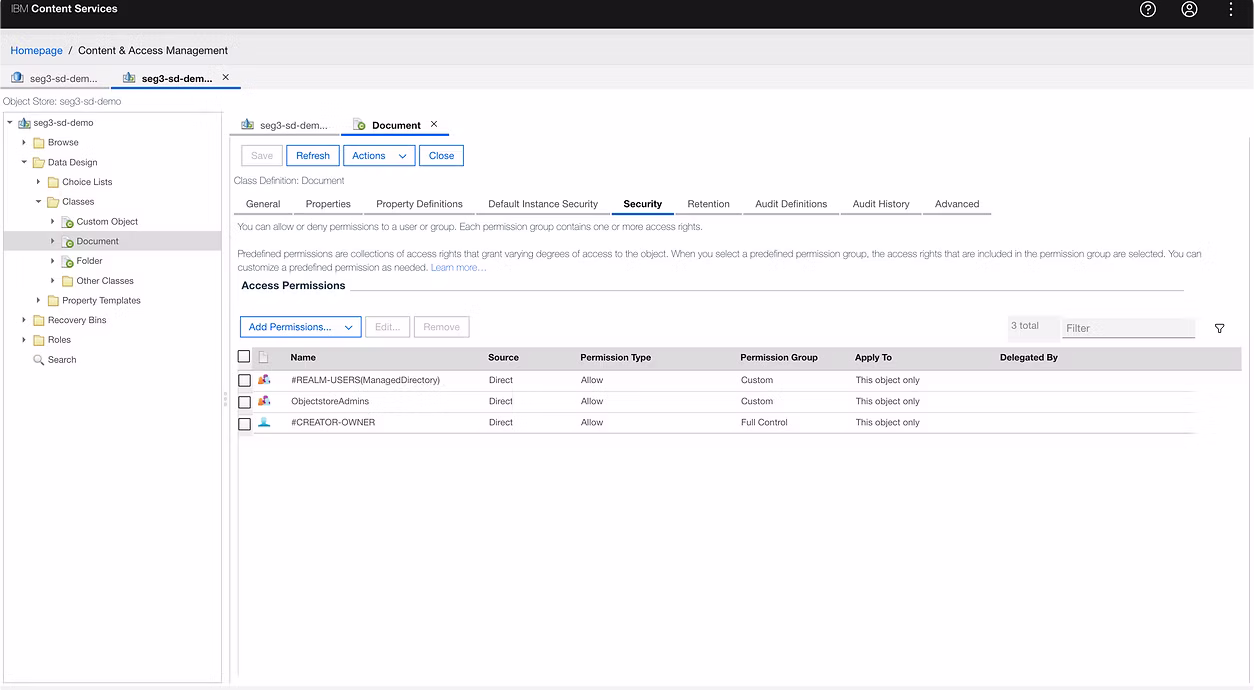
Task: Open the Add Permissions dropdown
Action: (301, 327)
